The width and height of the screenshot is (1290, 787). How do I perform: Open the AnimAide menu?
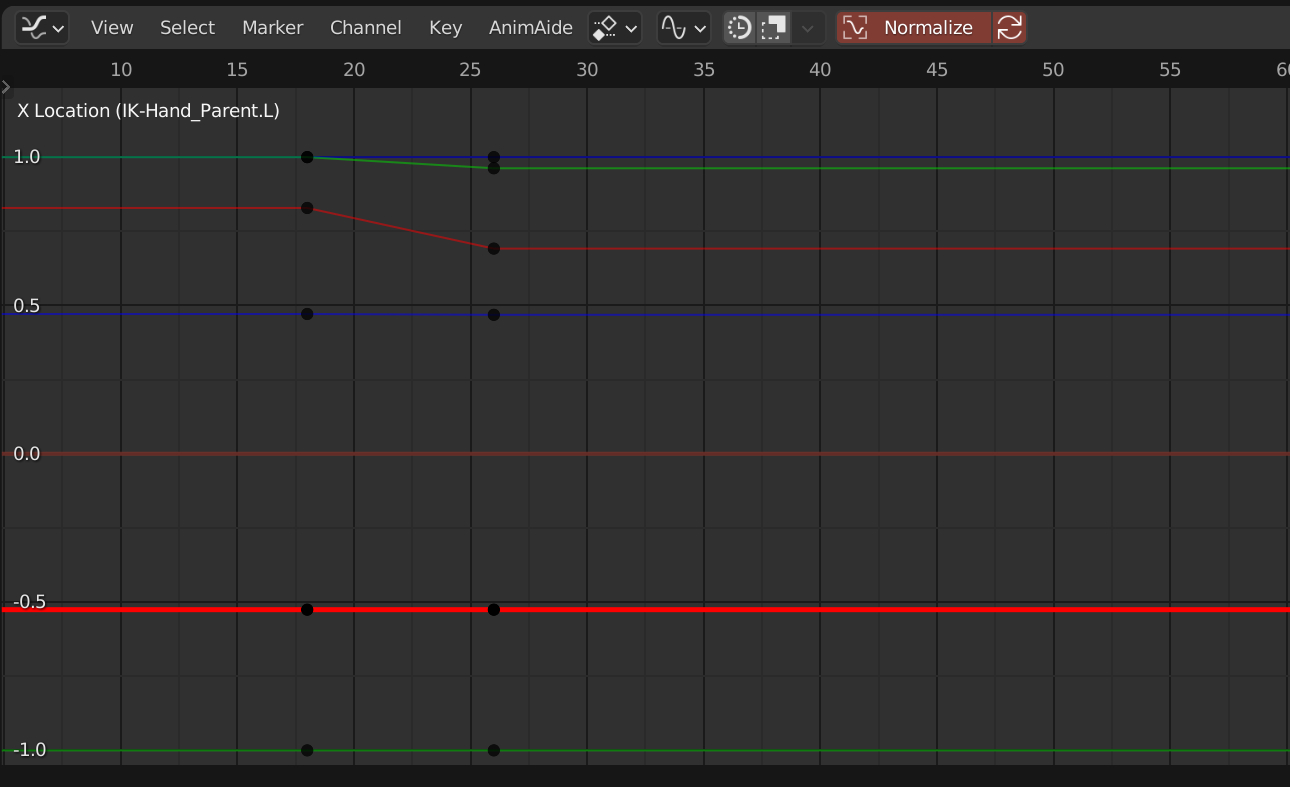pos(531,28)
